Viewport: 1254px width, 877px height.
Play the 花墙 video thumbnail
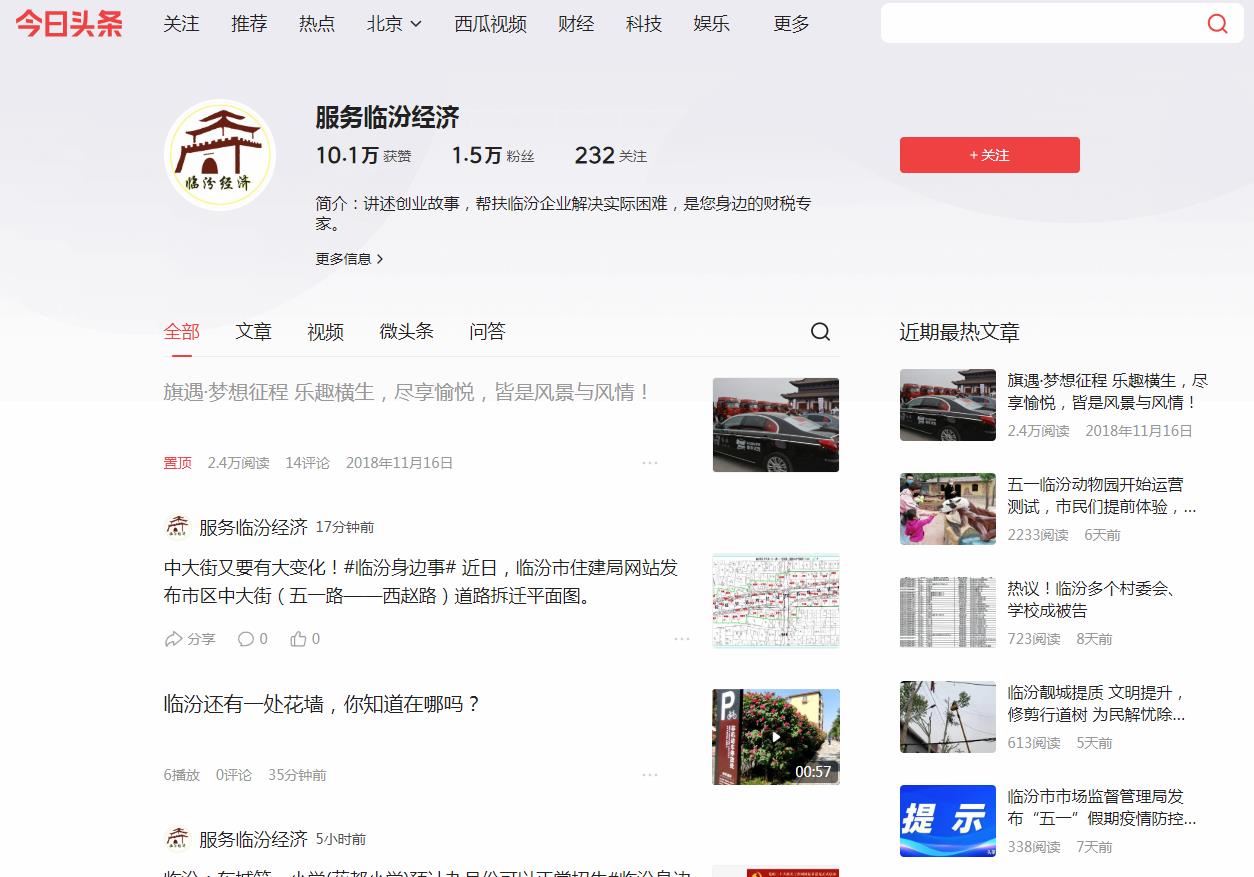(776, 737)
